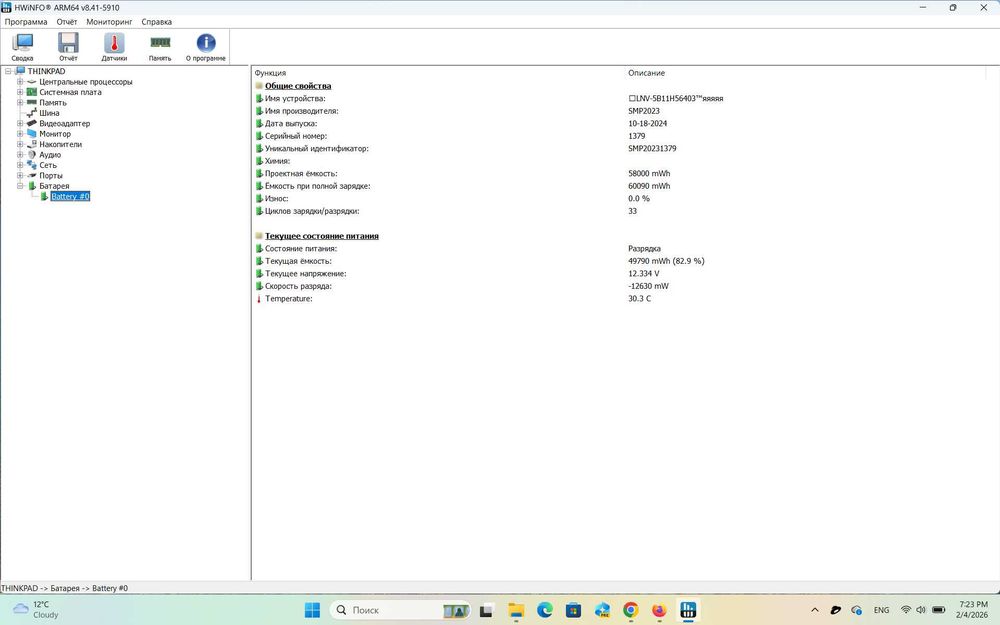Select the Износ row label
Screen dimensions: 1000x625
pyautogui.click(x=277, y=198)
